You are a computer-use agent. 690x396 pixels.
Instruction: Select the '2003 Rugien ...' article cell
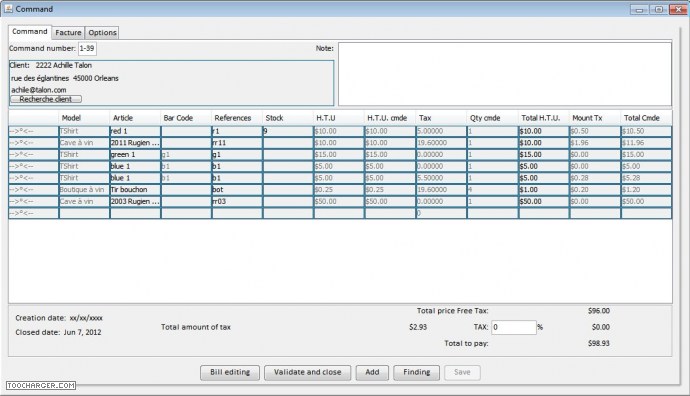[135, 202]
